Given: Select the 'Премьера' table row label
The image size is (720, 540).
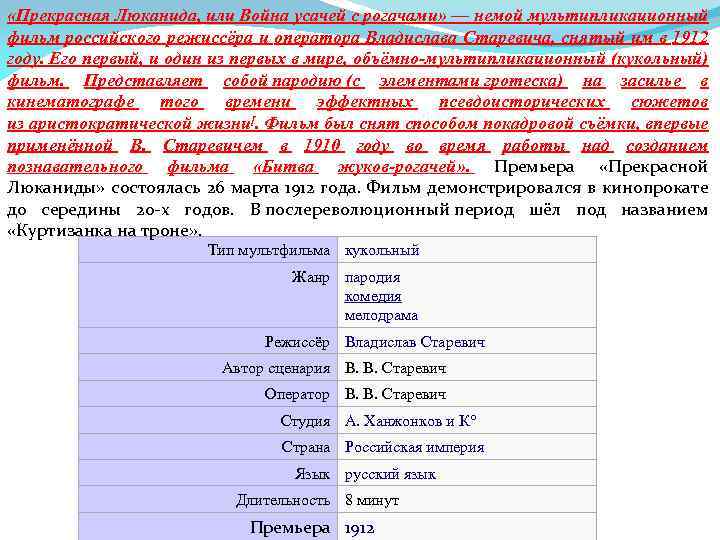Looking at the screenshot, I should click(x=290, y=528).
